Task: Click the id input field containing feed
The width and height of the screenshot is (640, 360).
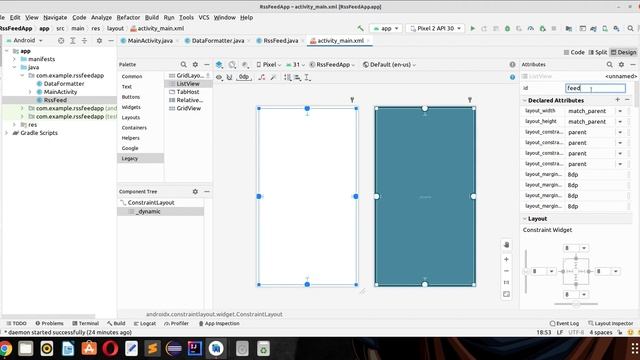Action: click(595, 88)
